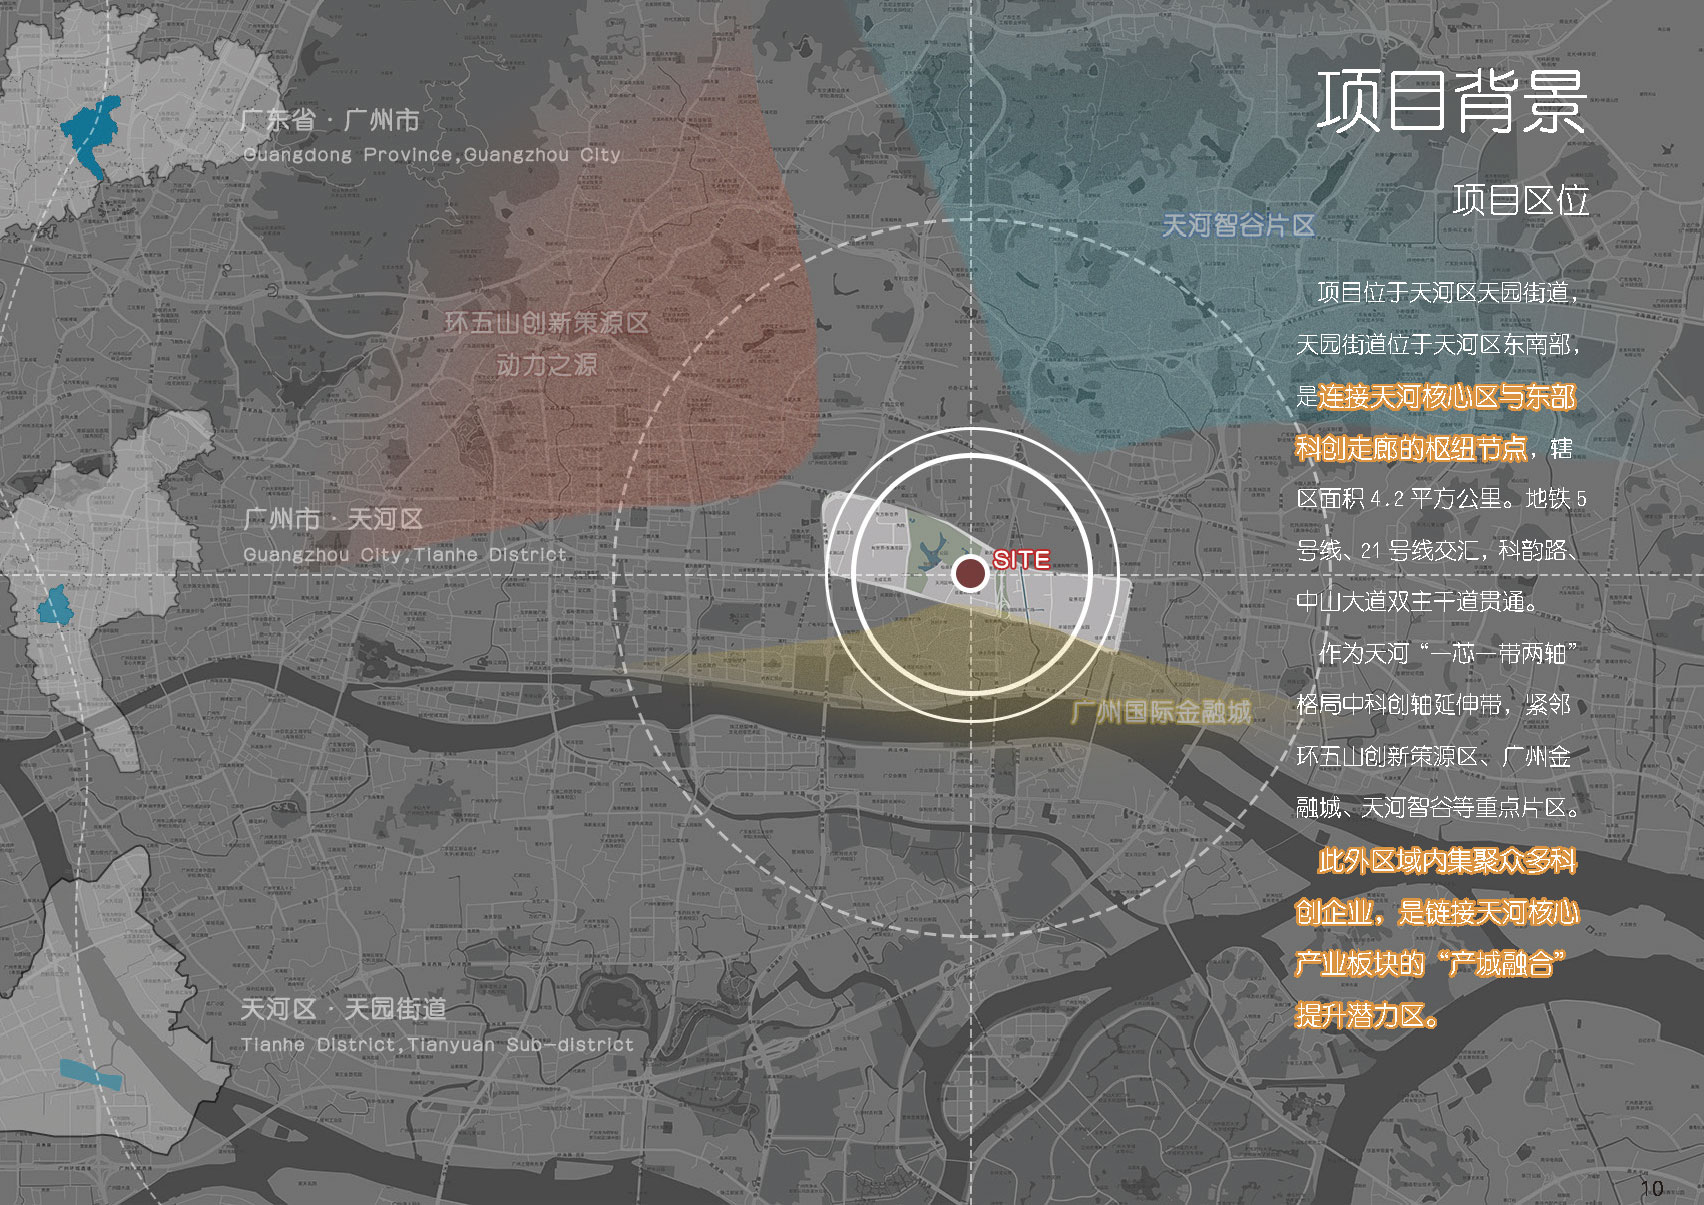Click the blue Tianyuan strip in the district inset

click(x=91, y=1074)
